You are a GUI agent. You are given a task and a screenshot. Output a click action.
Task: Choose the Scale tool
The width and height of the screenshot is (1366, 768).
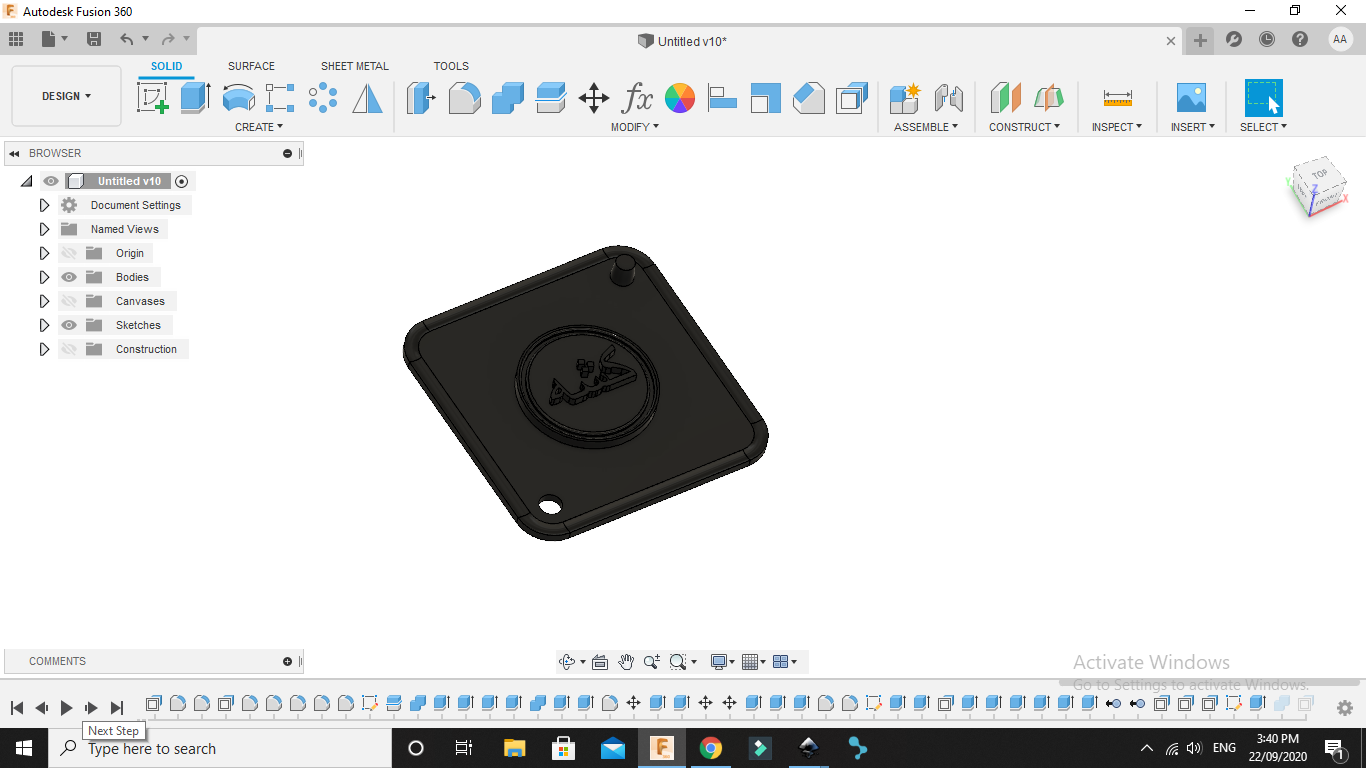[x=765, y=98]
